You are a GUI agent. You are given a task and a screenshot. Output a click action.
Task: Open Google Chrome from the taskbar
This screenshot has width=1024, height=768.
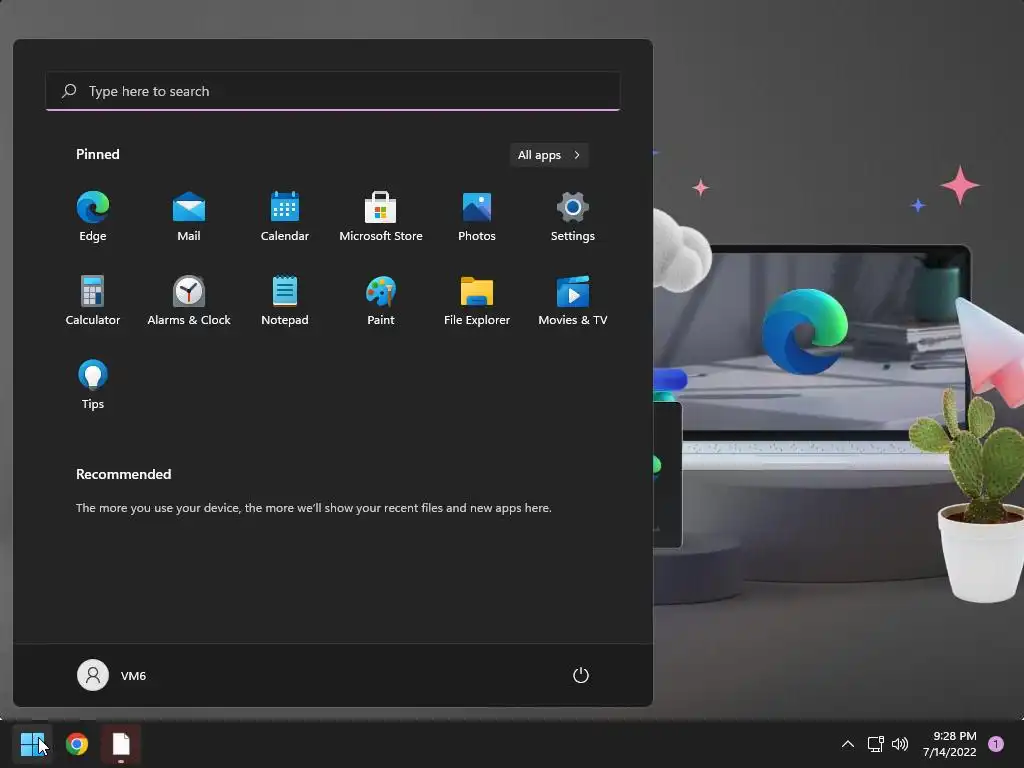[77, 744]
